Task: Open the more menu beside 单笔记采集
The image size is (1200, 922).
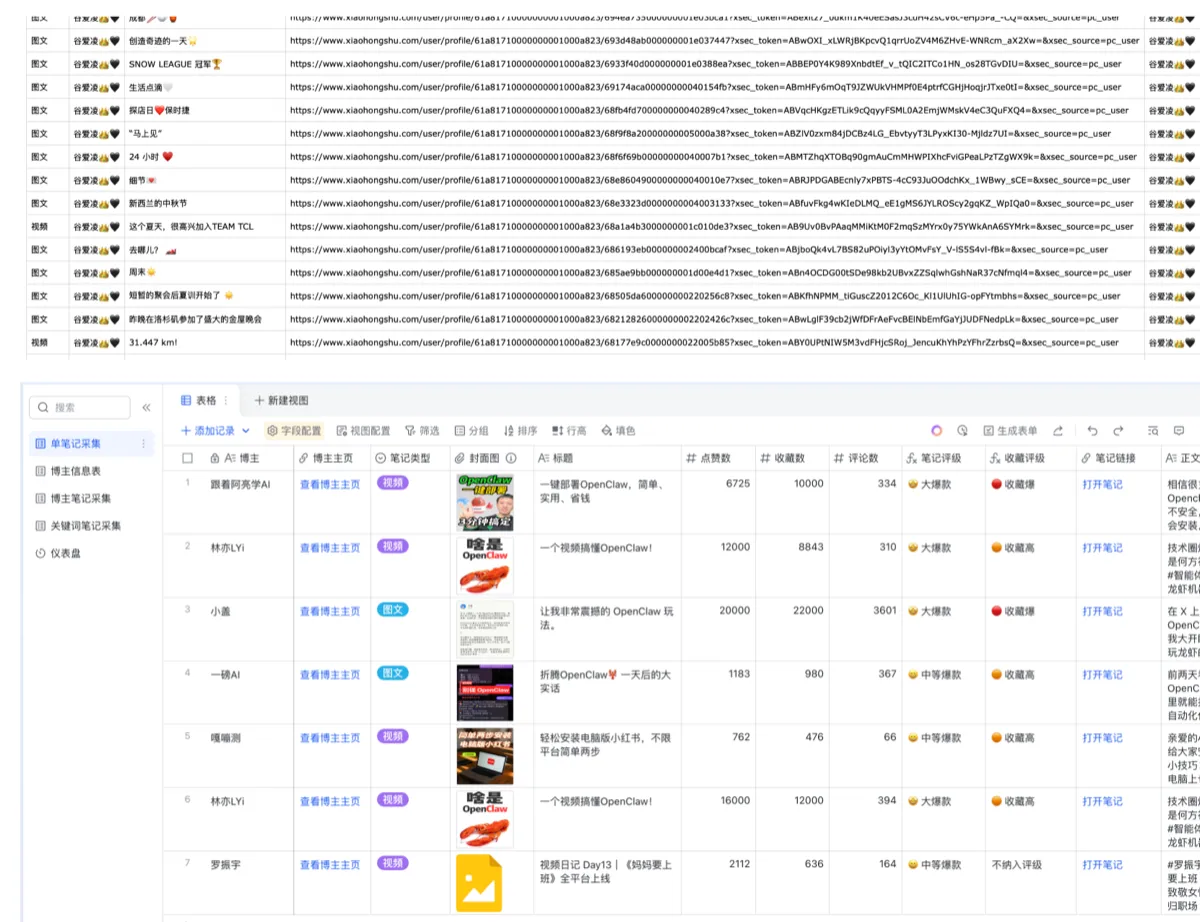Action: pyautogui.click(x=143, y=444)
